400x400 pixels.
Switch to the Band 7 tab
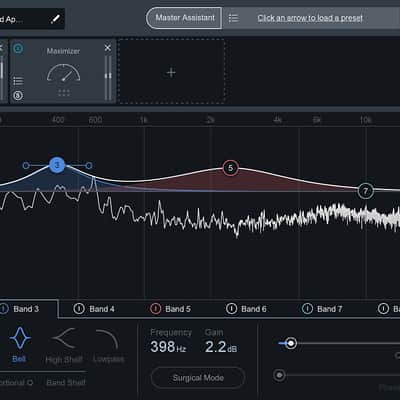point(330,309)
